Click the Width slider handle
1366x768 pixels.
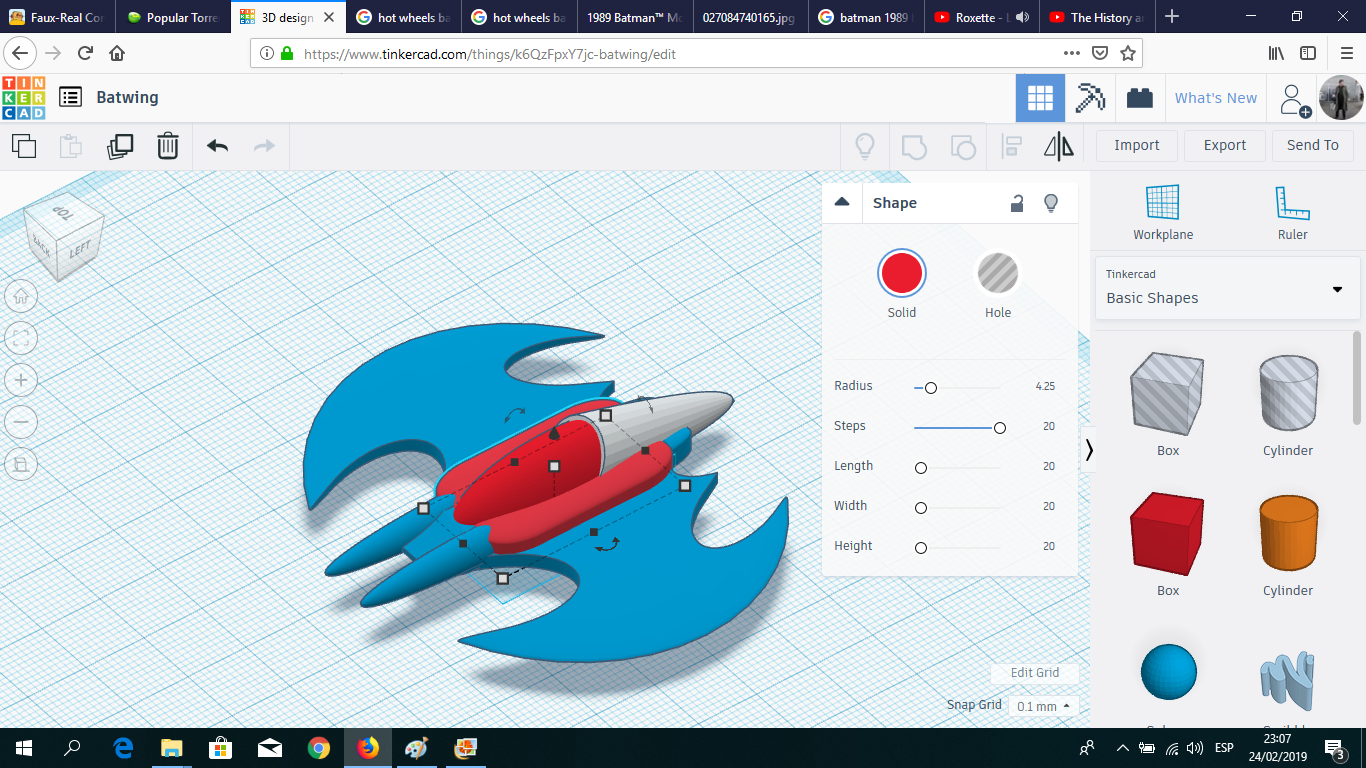point(921,507)
